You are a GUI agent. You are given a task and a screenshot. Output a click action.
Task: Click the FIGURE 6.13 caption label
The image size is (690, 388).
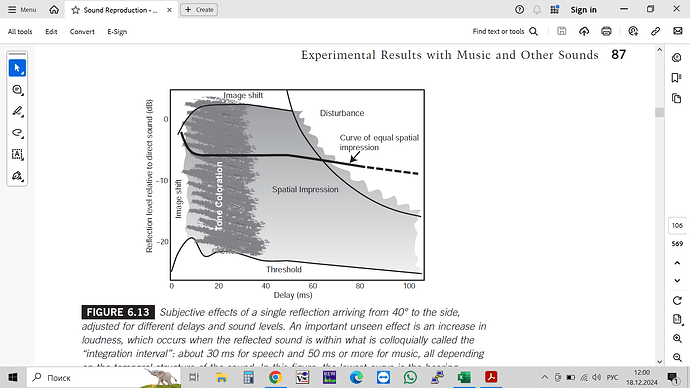118,312
